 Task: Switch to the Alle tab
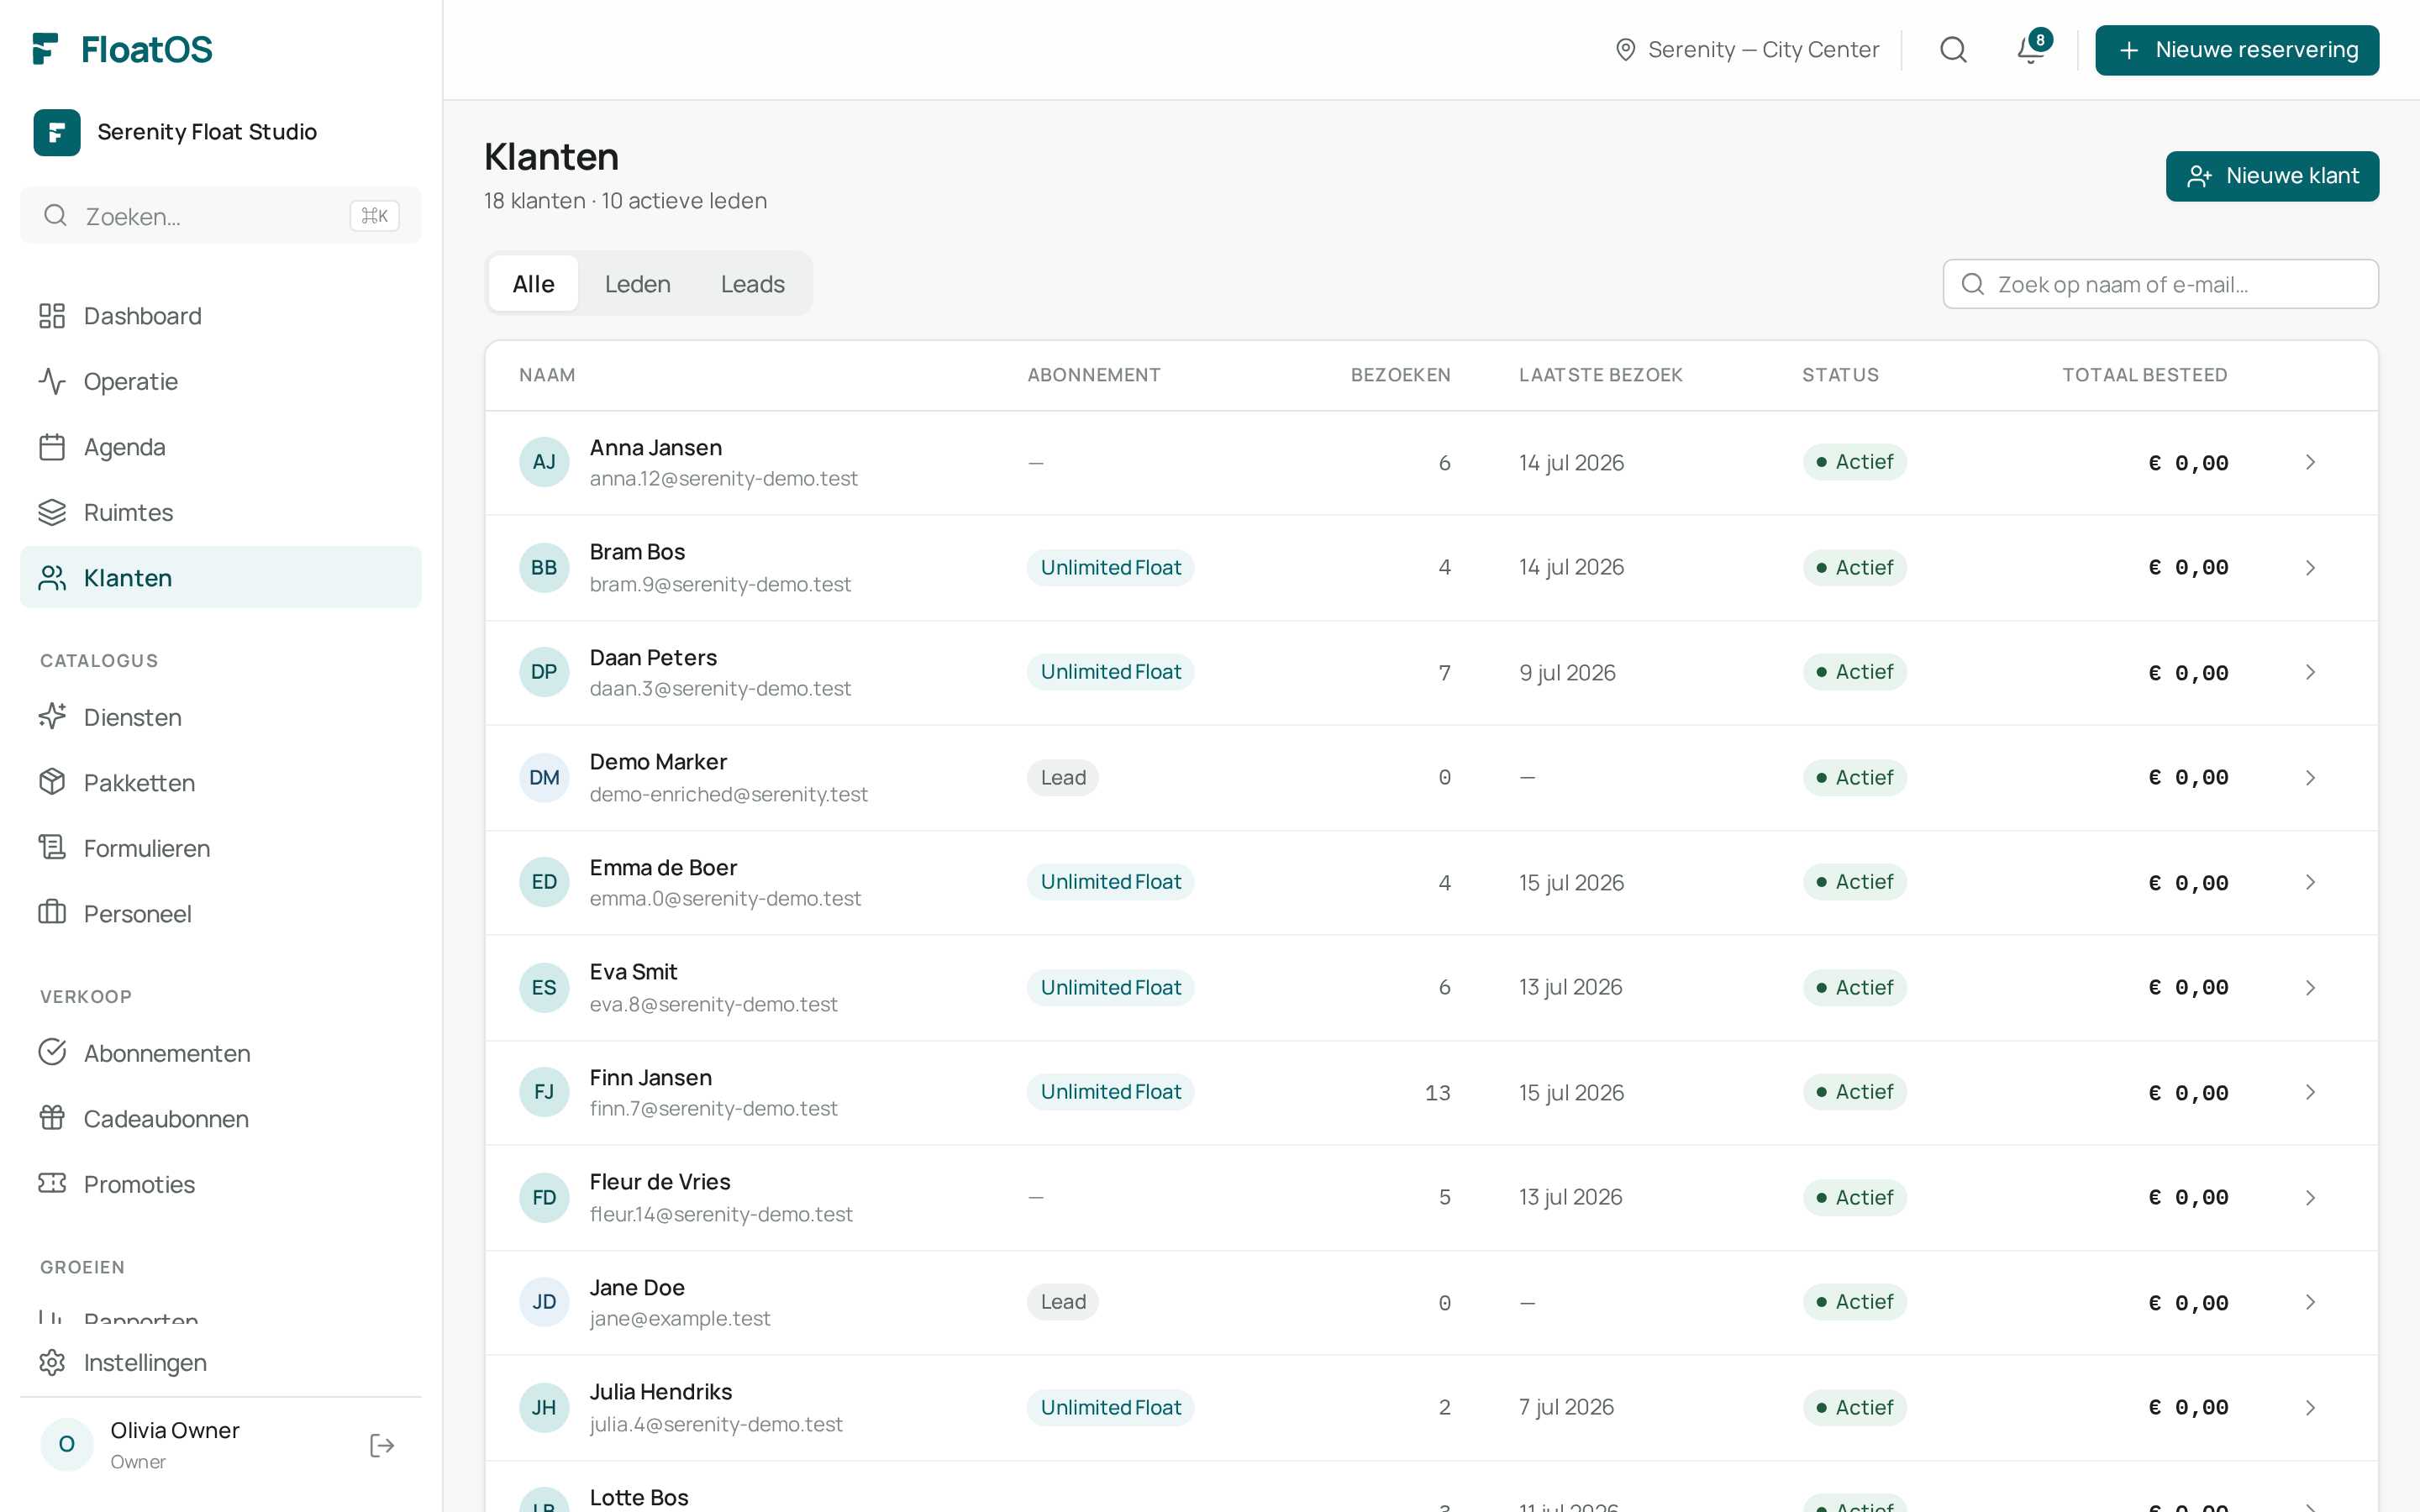(533, 284)
